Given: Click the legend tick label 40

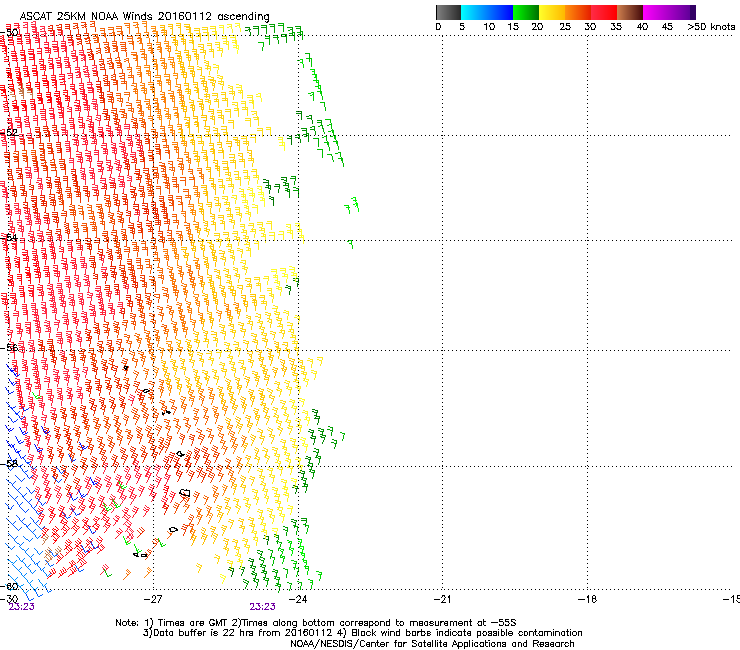Looking at the screenshot, I should [642, 26].
